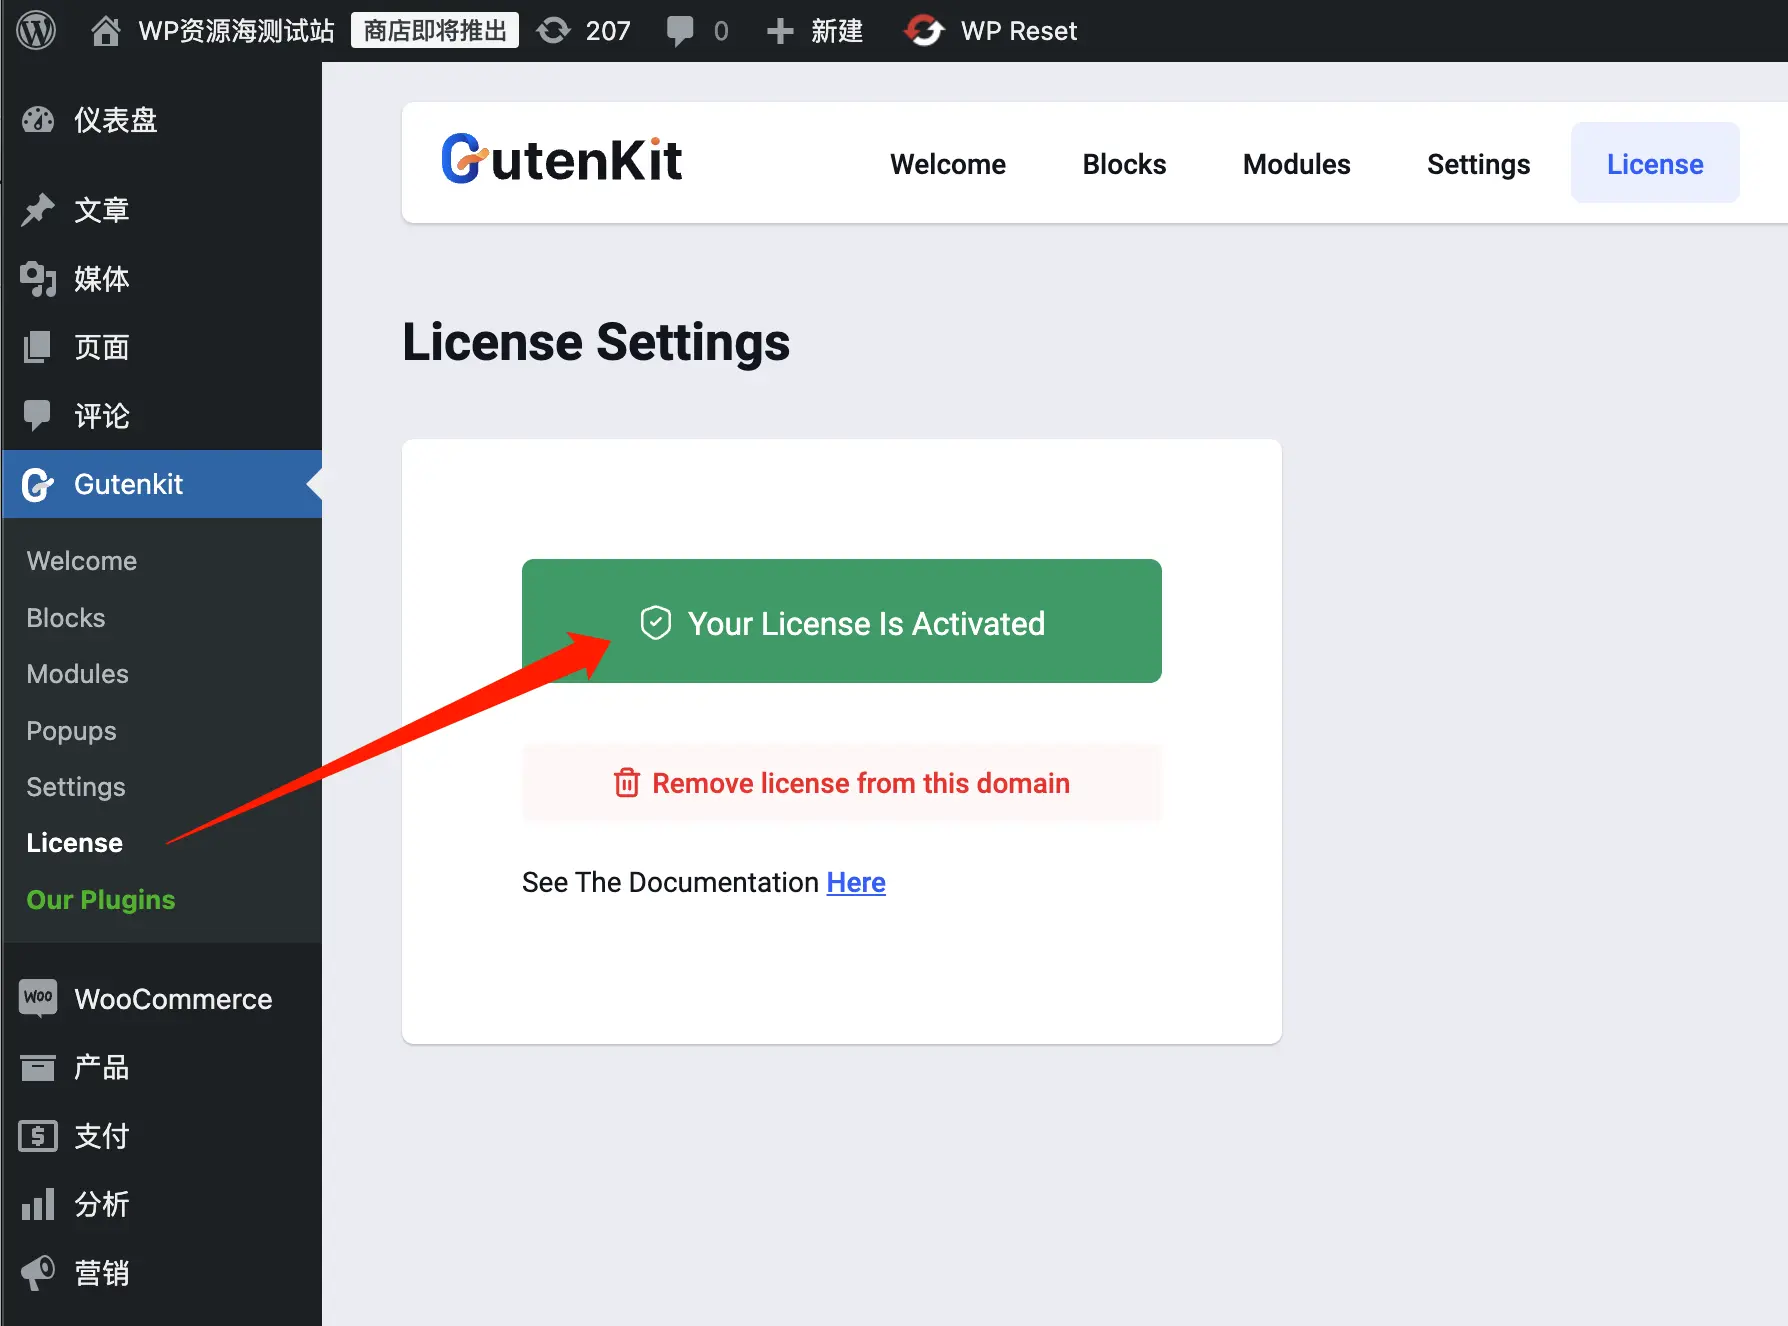The height and width of the screenshot is (1326, 1788).
Task: Open the Welcome submenu item in the sidebar
Action: [82, 561]
